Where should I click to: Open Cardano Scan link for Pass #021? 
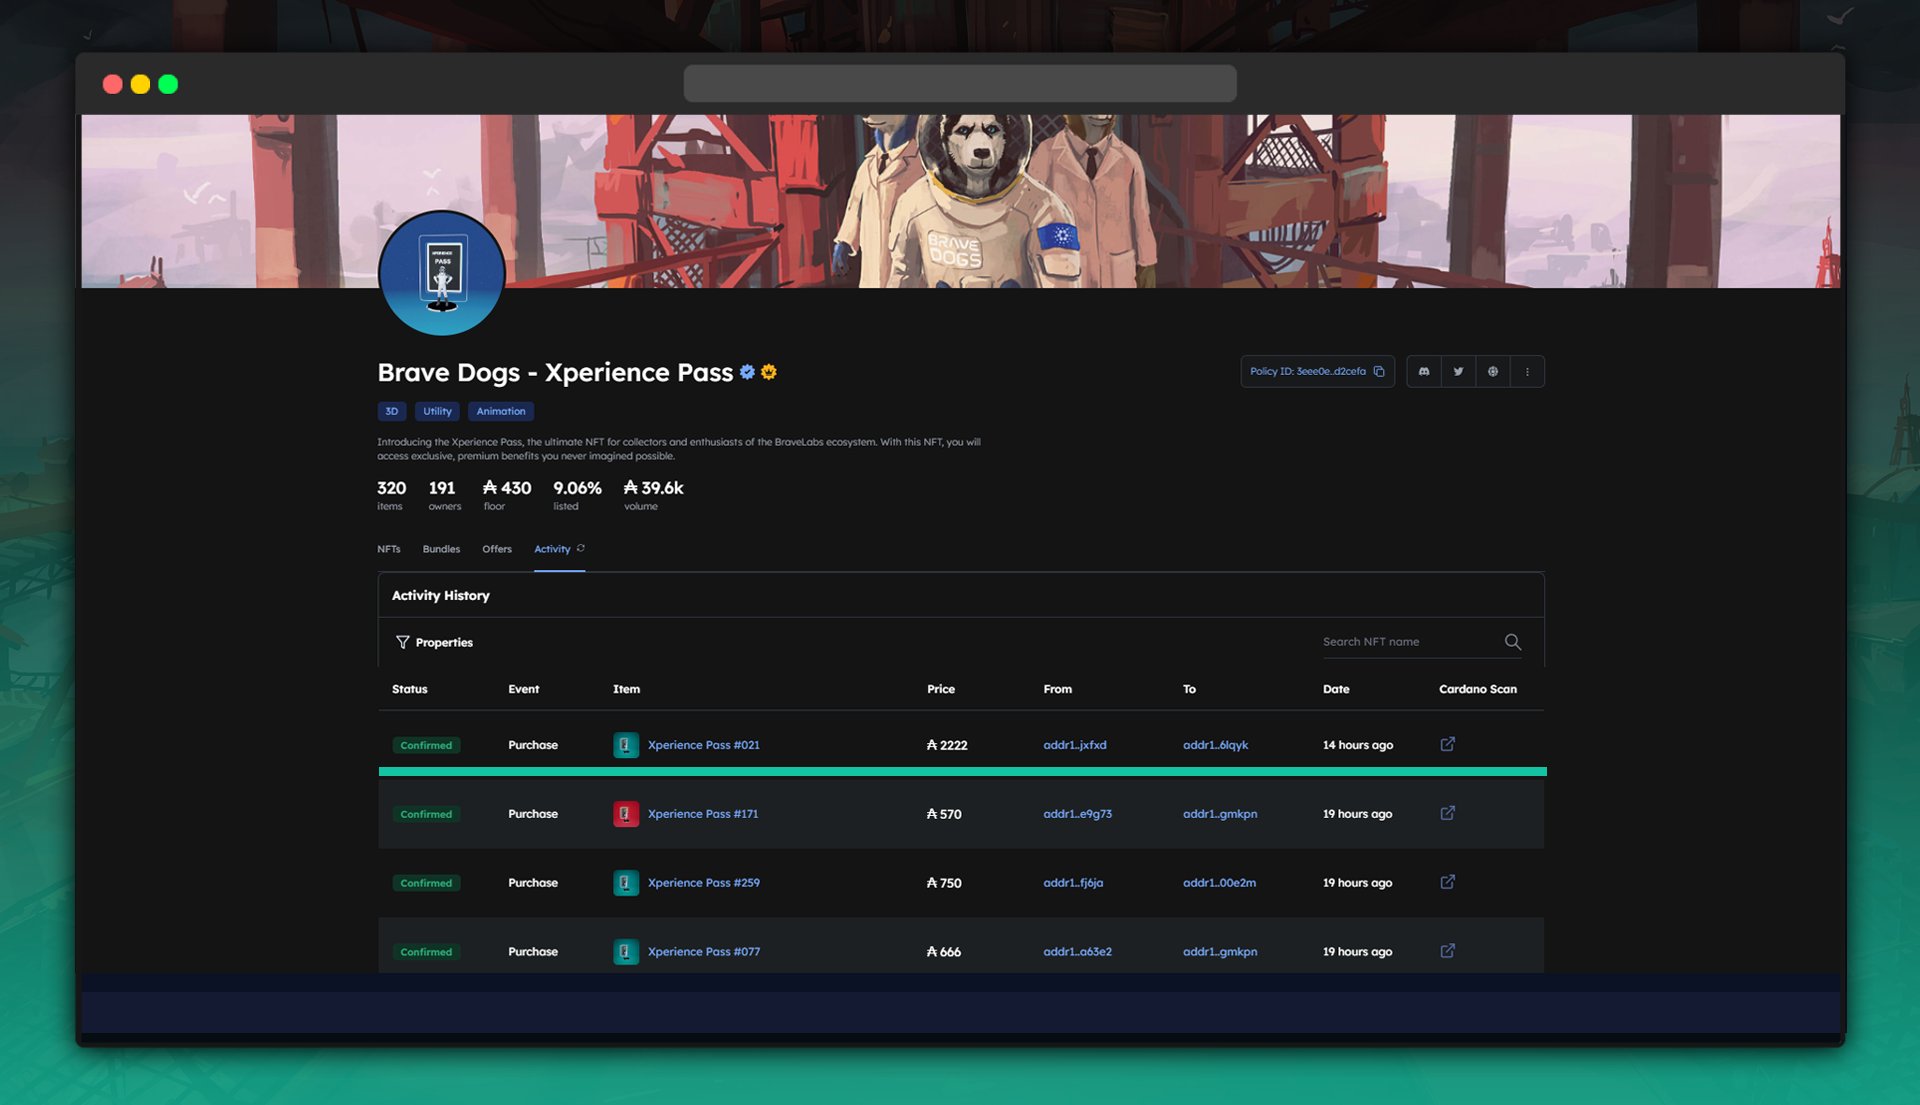click(x=1447, y=744)
